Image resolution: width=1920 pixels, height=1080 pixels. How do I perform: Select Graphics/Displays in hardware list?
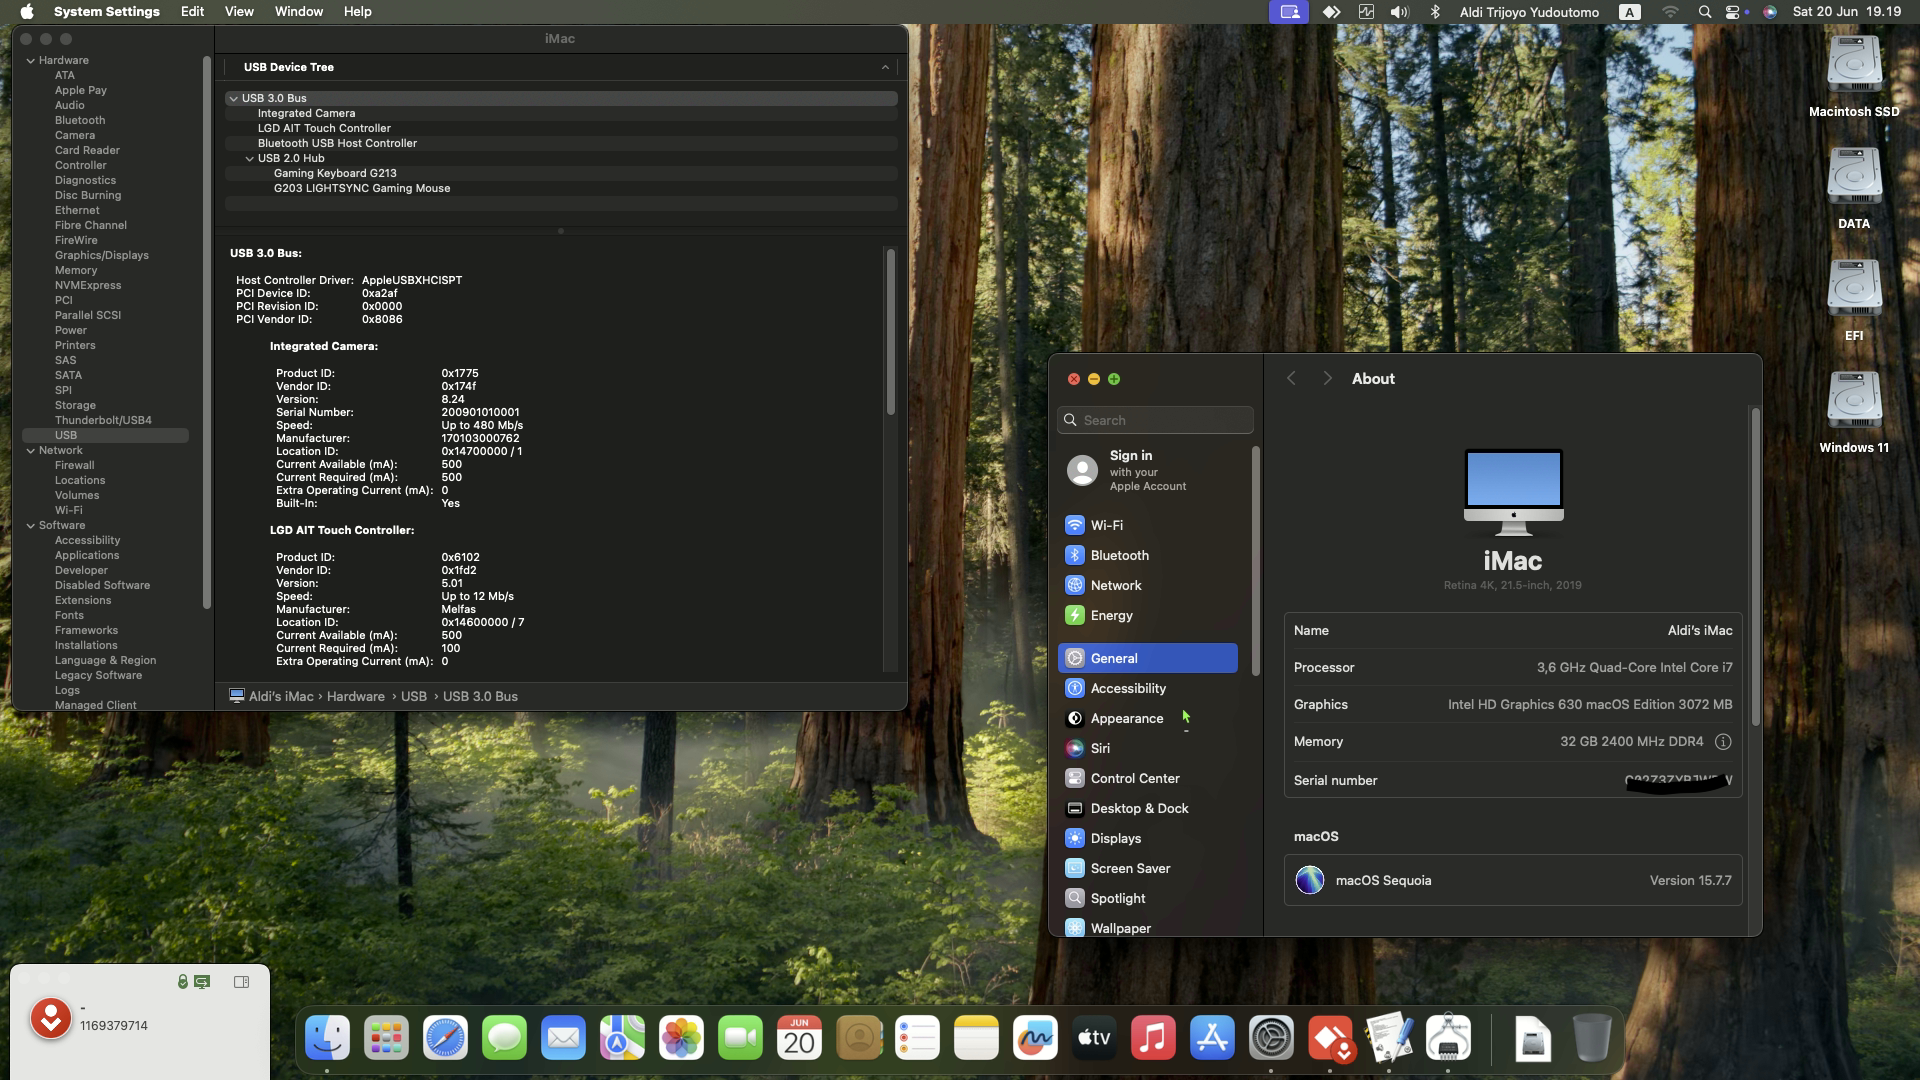(x=102, y=255)
